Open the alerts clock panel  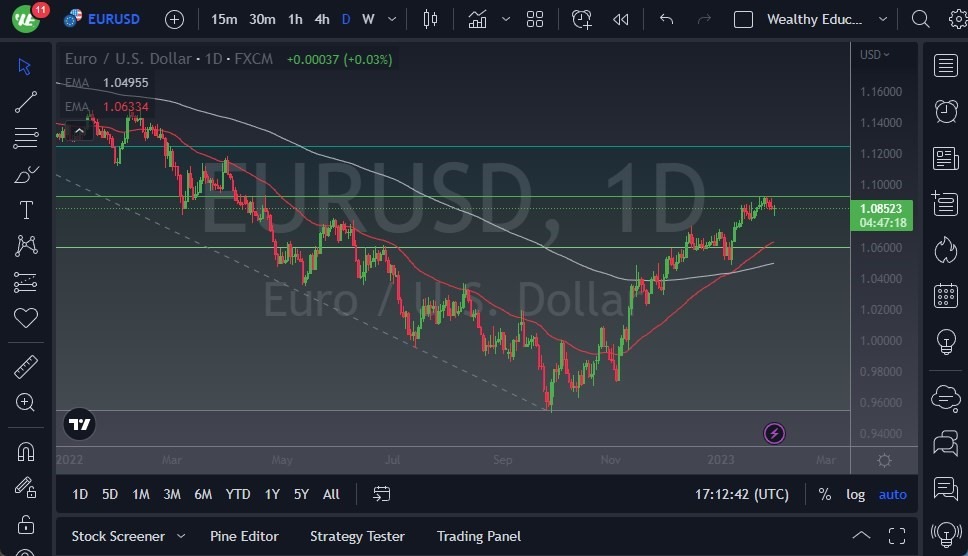click(x=946, y=112)
